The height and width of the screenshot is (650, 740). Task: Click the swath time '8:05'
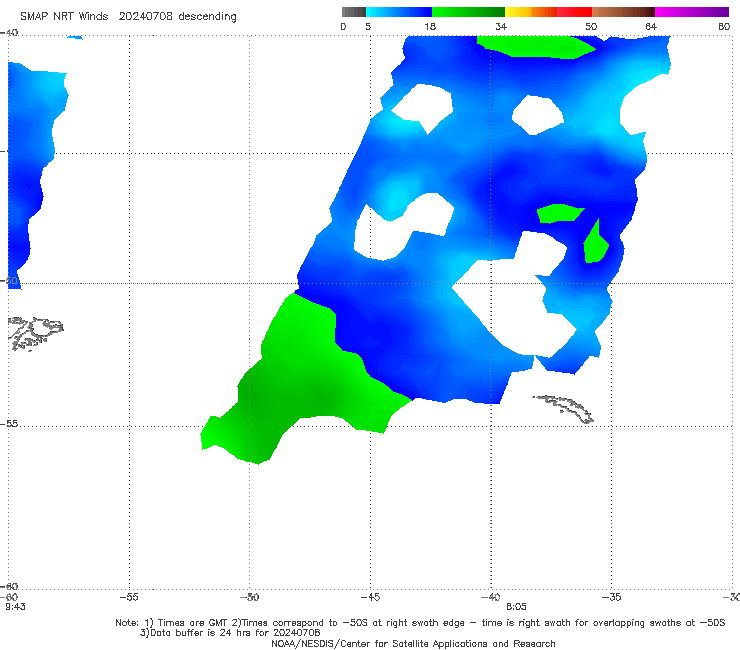(x=516, y=607)
